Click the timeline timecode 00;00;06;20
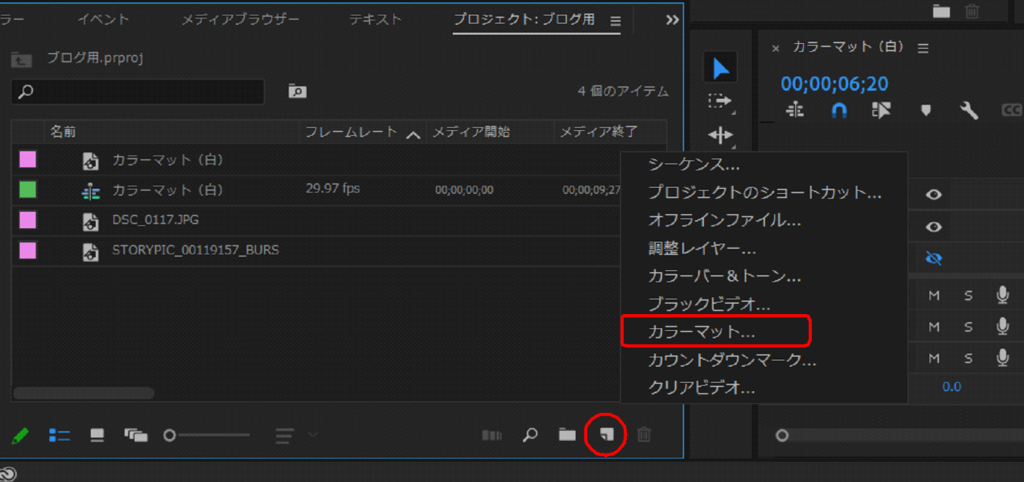The width and height of the screenshot is (1024, 482). pos(834,83)
